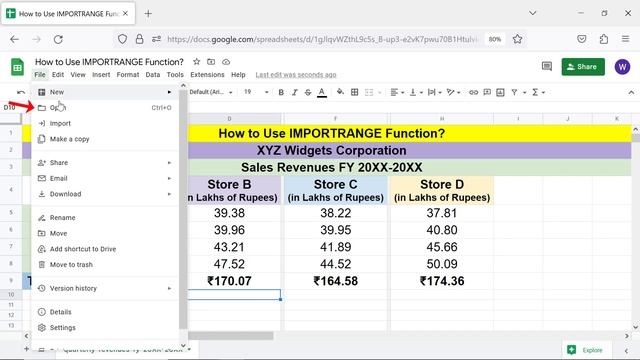Open the text wrapping dropdown

[x=434, y=92]
